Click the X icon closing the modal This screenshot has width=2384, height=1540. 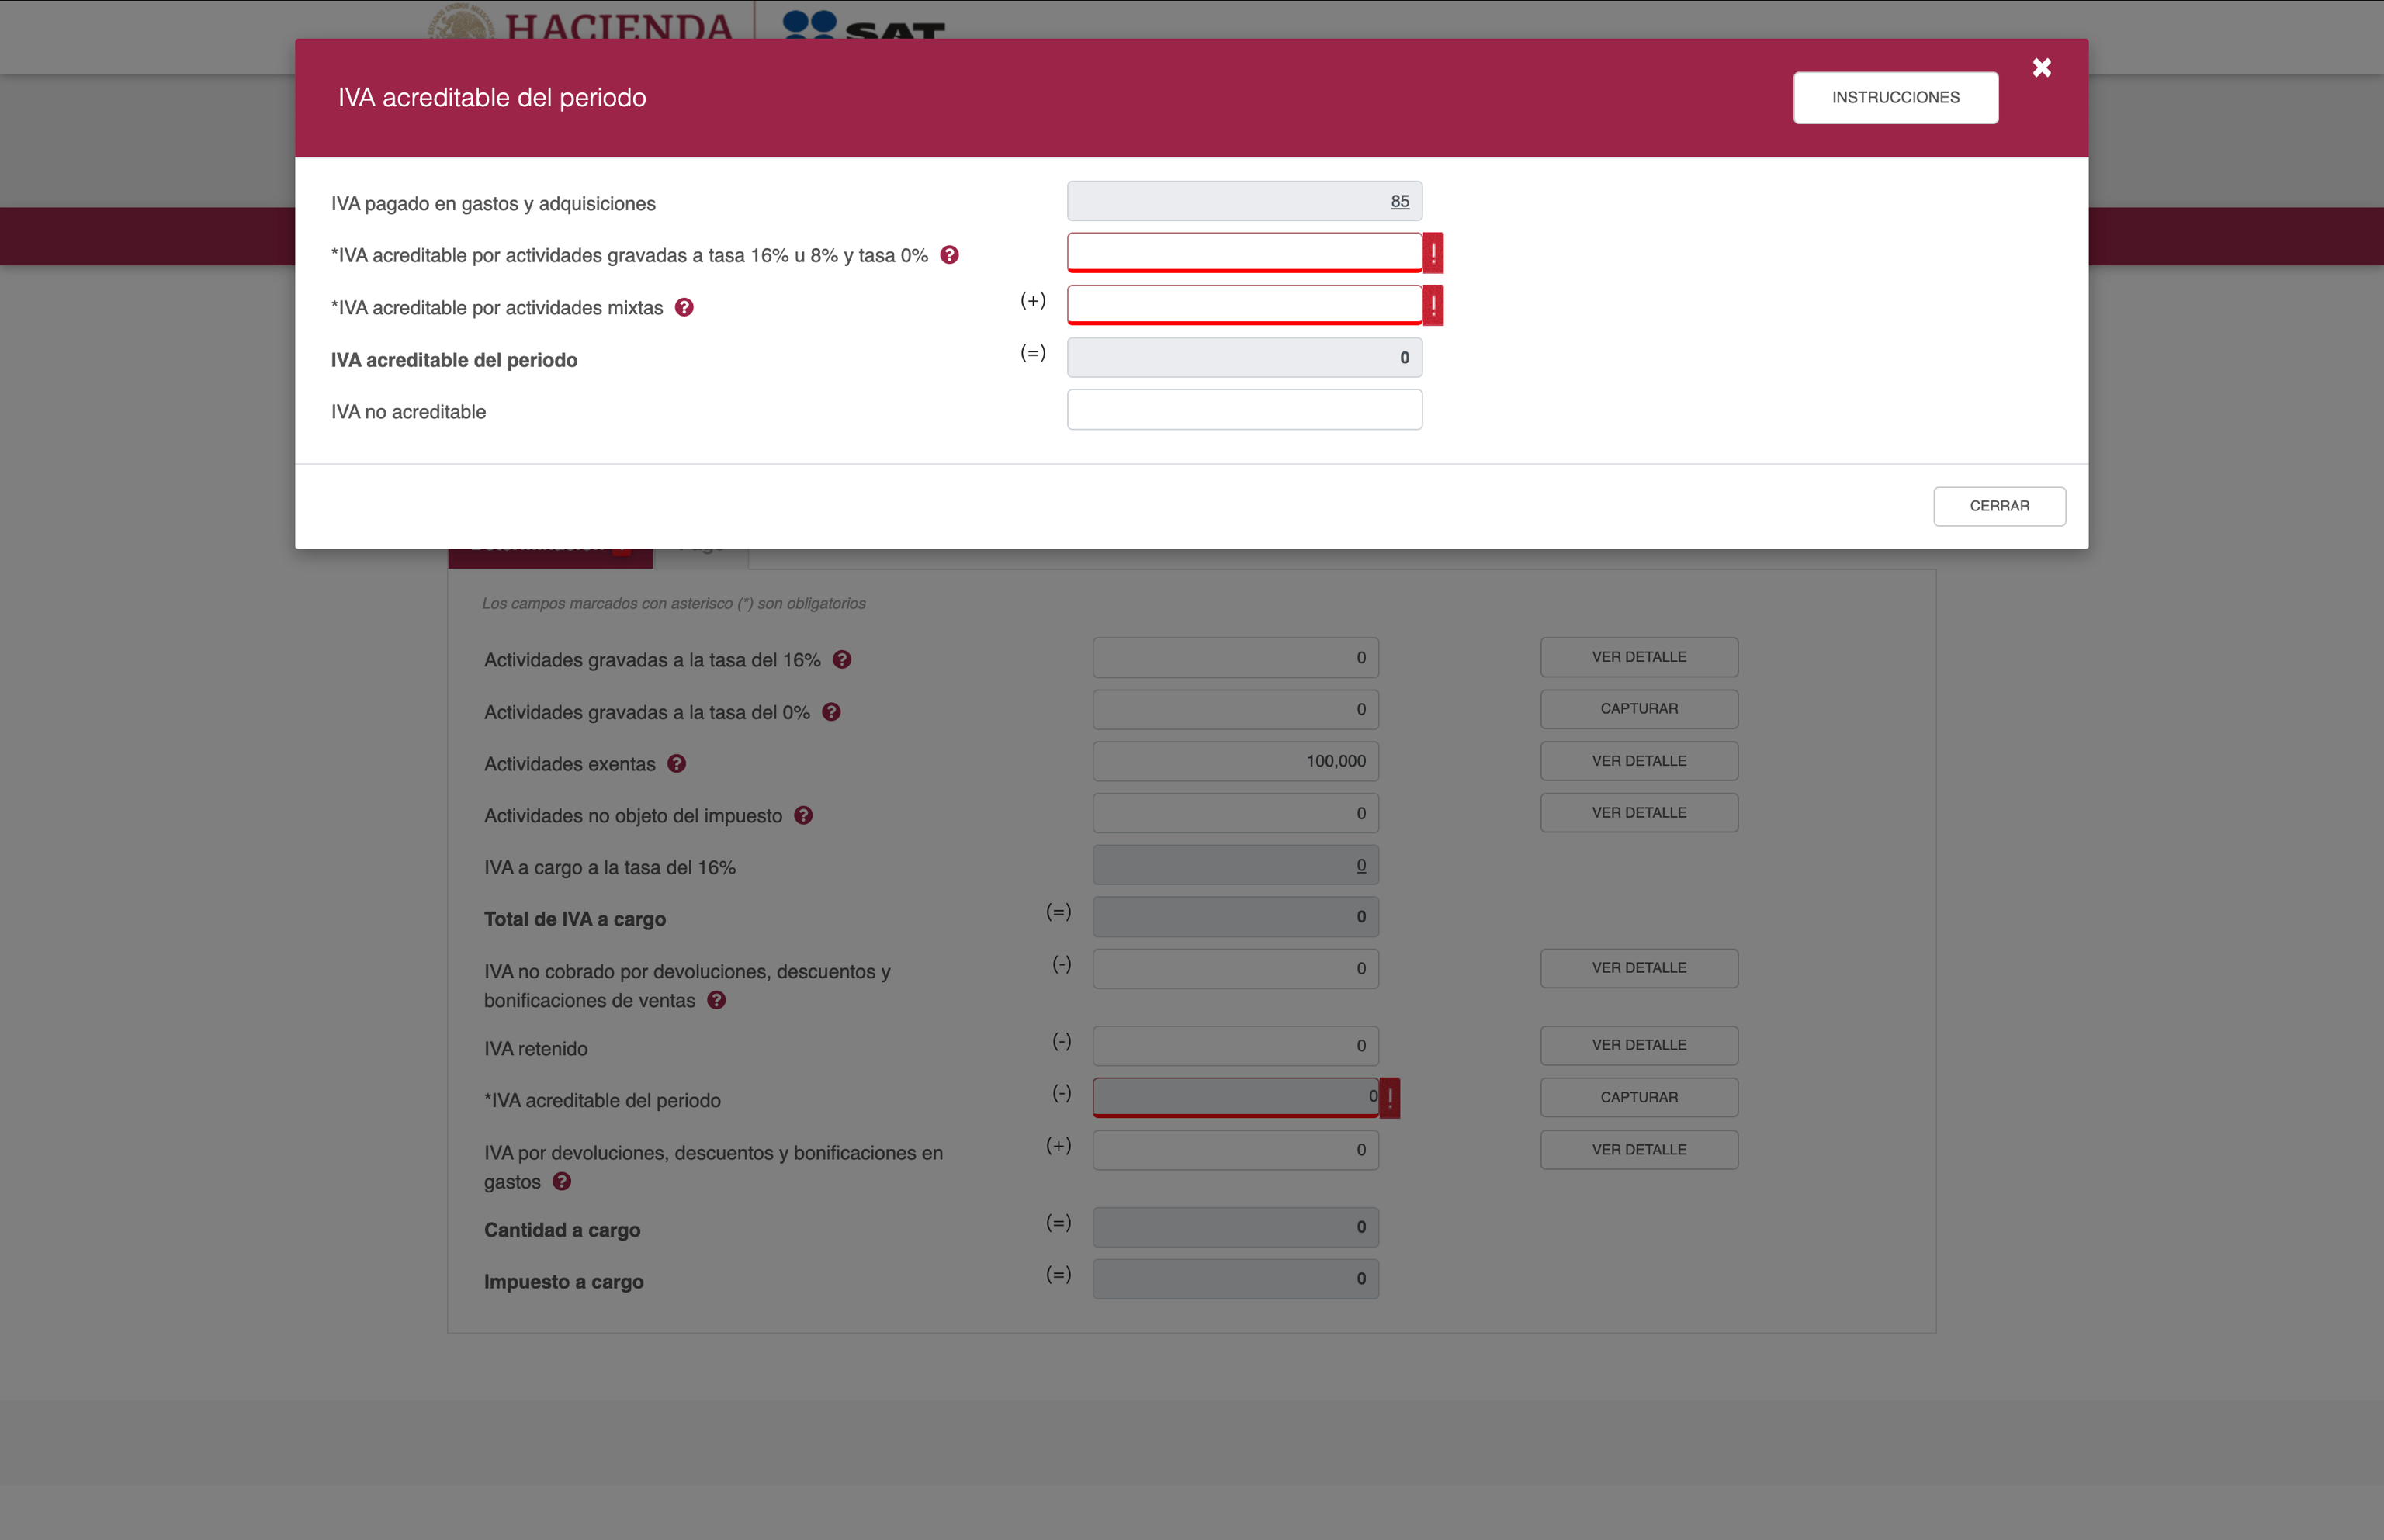click(2041, 68)
